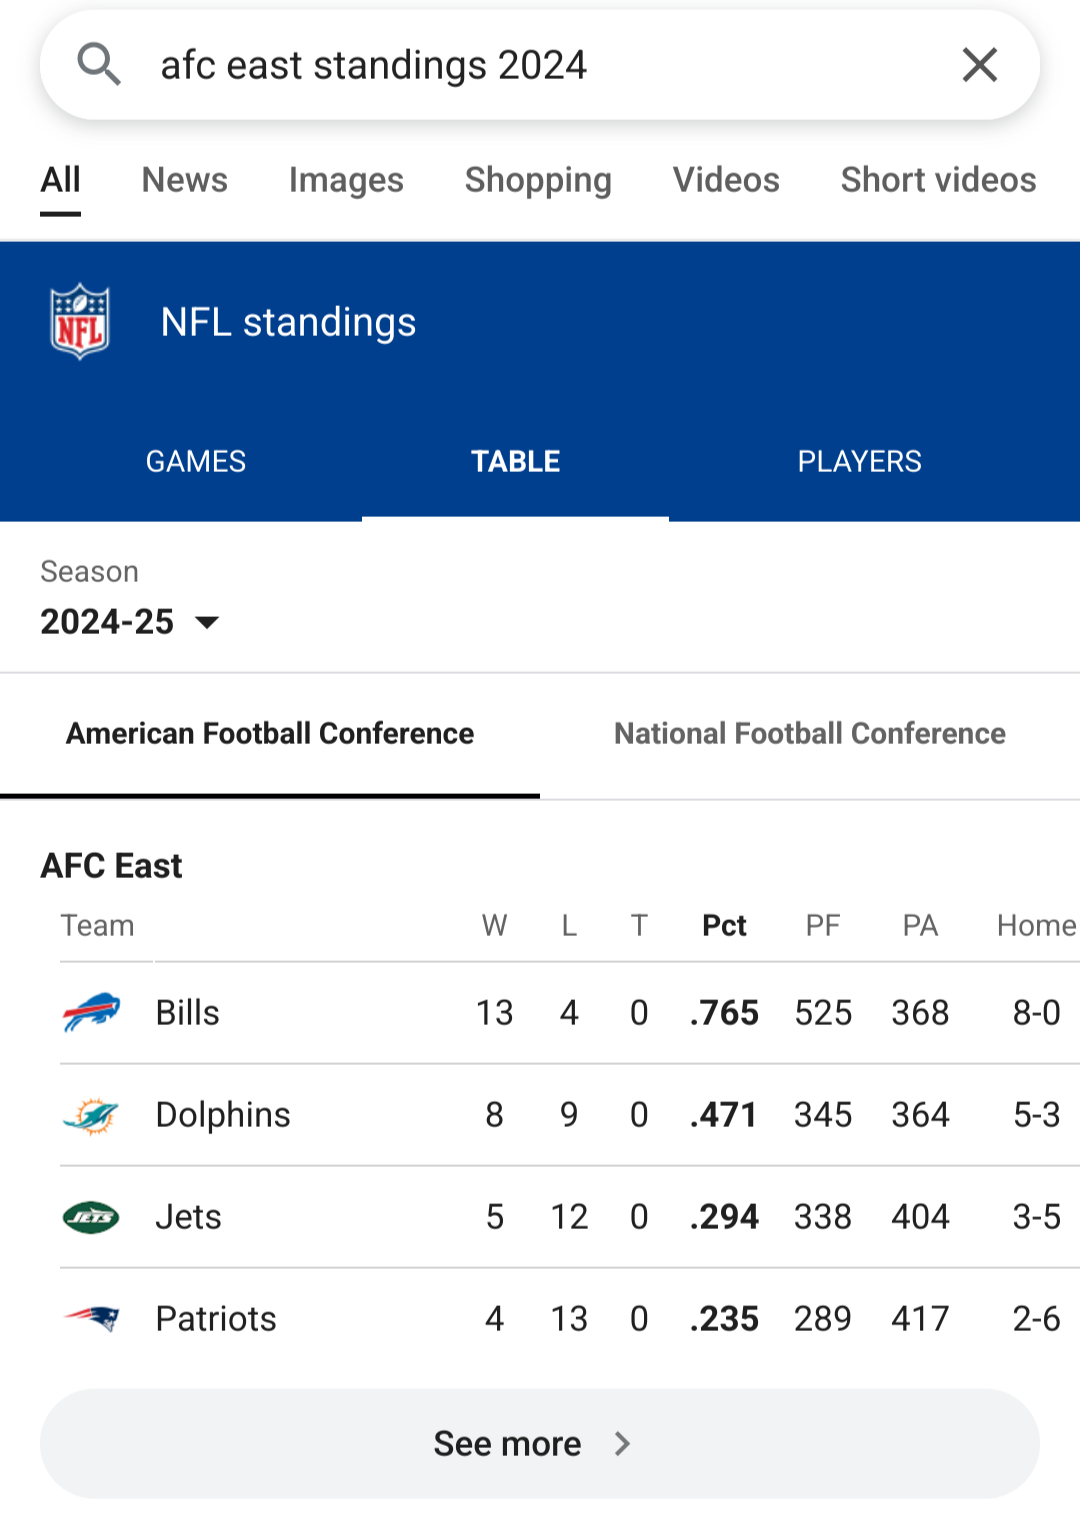Screen dimensions: 1080x1529
Task: Click the Bills team logo
Action: coord(91,1013)
